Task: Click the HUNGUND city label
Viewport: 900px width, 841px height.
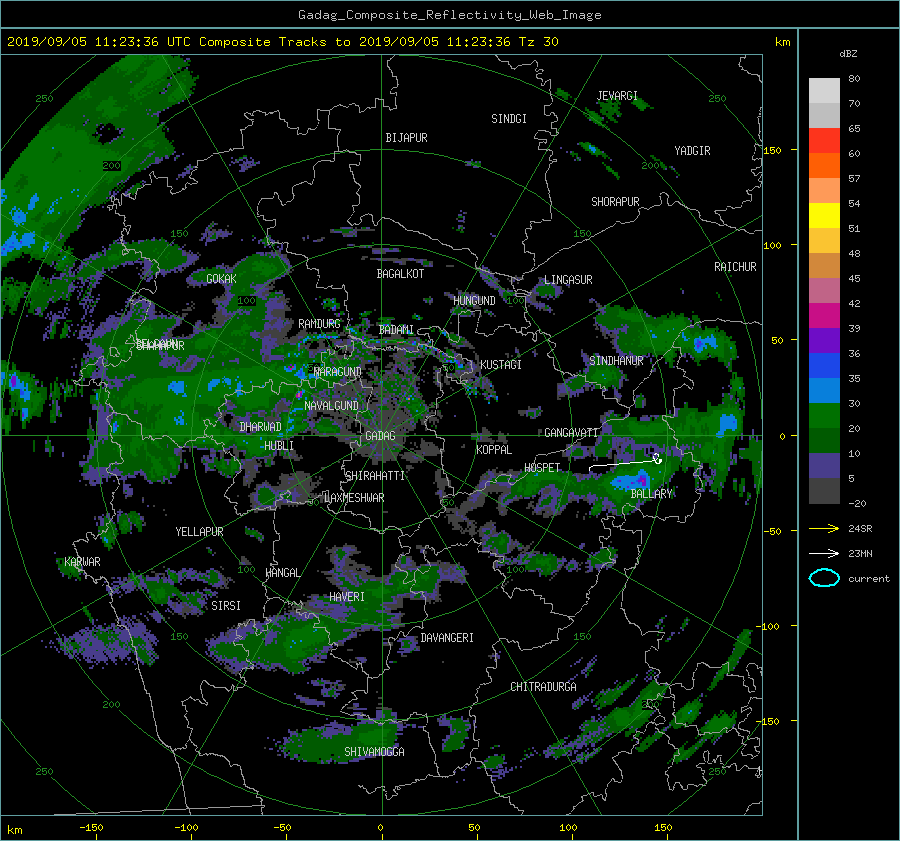Action: [474, 301]
